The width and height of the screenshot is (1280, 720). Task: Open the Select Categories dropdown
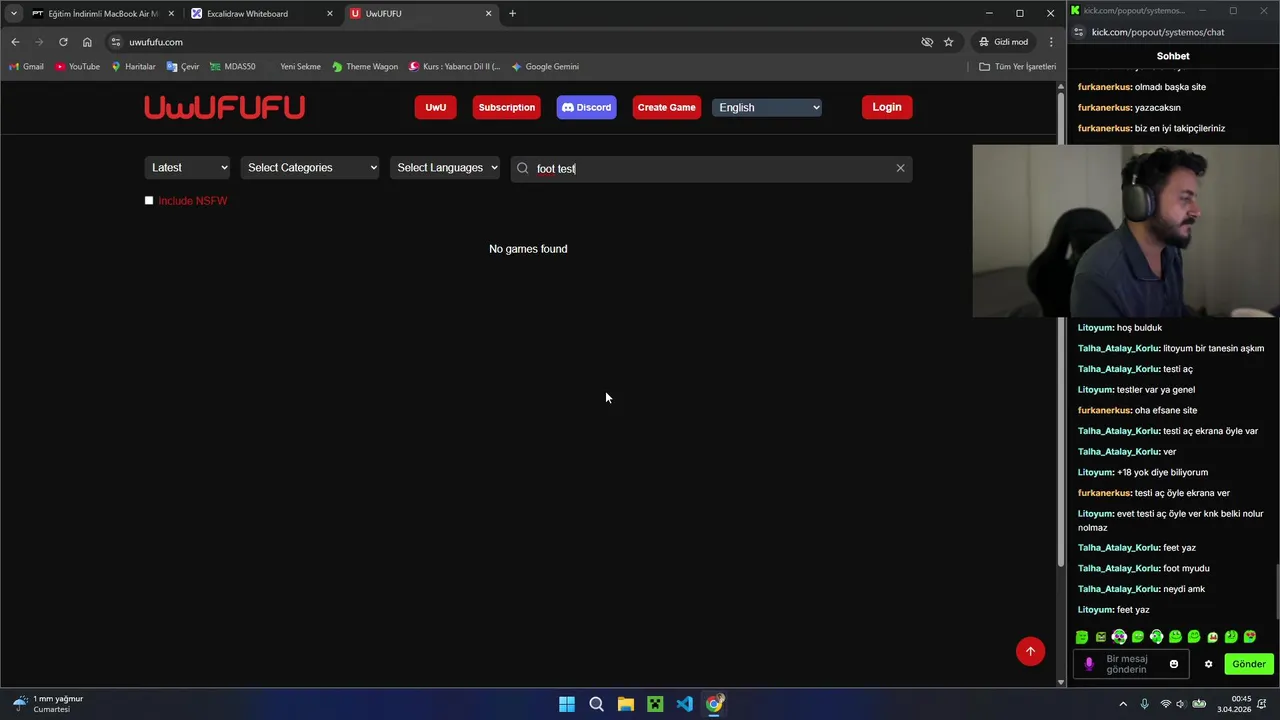pyautogui.click(x=310, y=167)
